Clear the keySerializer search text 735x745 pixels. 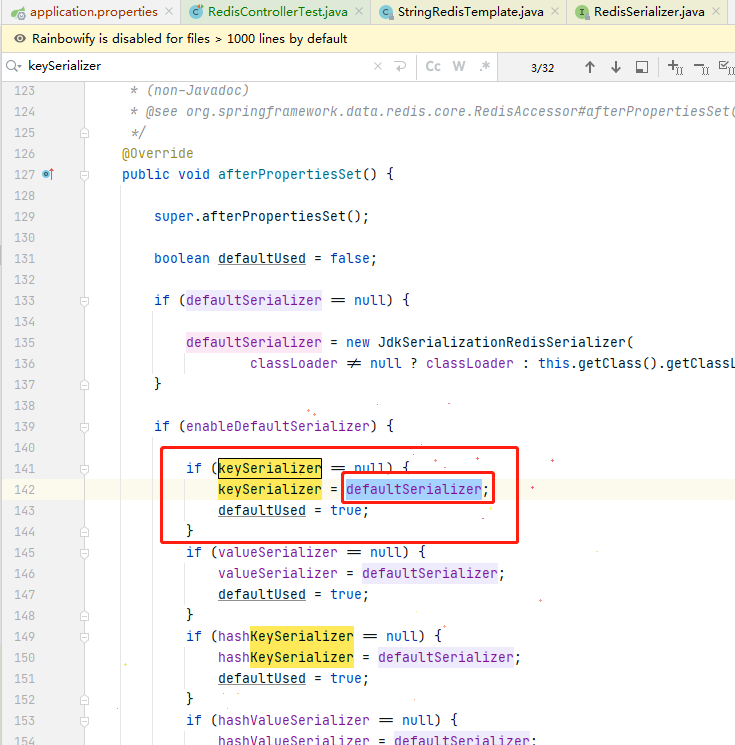point(378,67)
